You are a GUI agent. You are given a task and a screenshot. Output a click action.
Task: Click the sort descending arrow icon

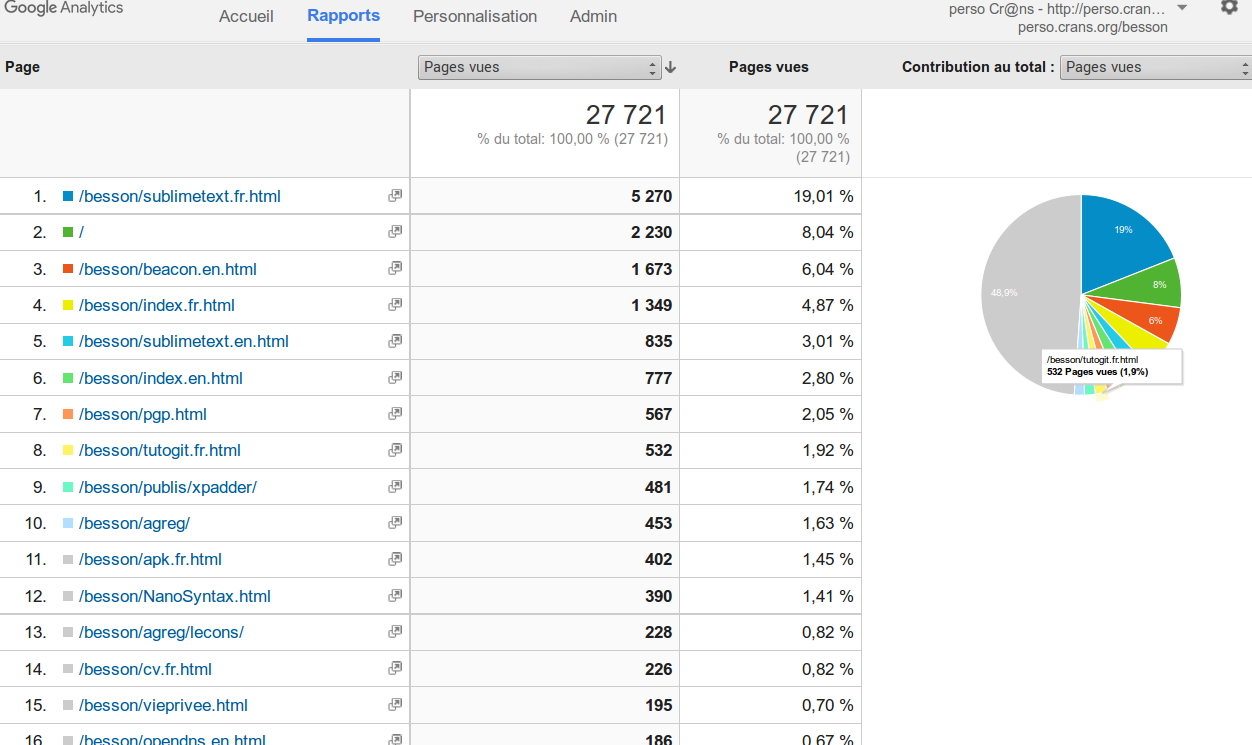point(671,68)
